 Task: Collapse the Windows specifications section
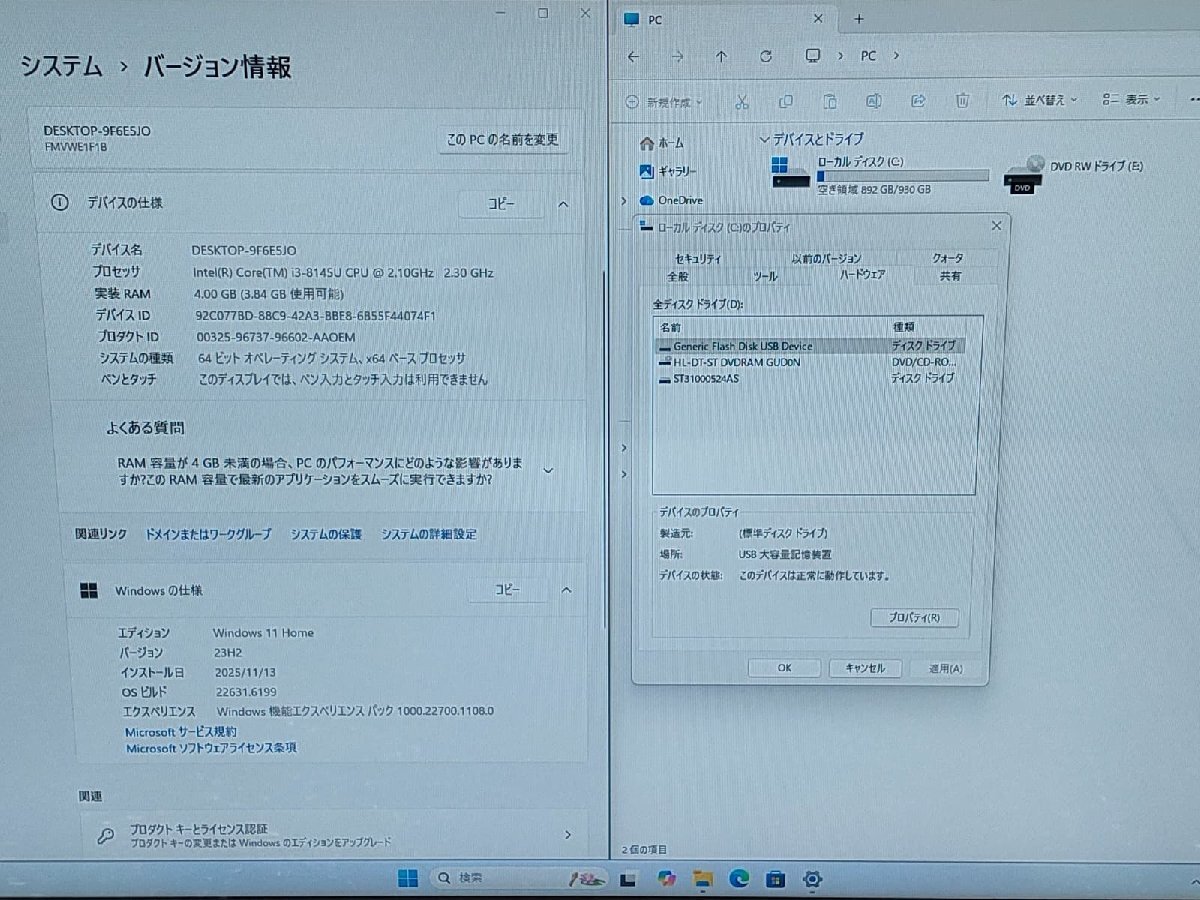click(x=566, y=590)
